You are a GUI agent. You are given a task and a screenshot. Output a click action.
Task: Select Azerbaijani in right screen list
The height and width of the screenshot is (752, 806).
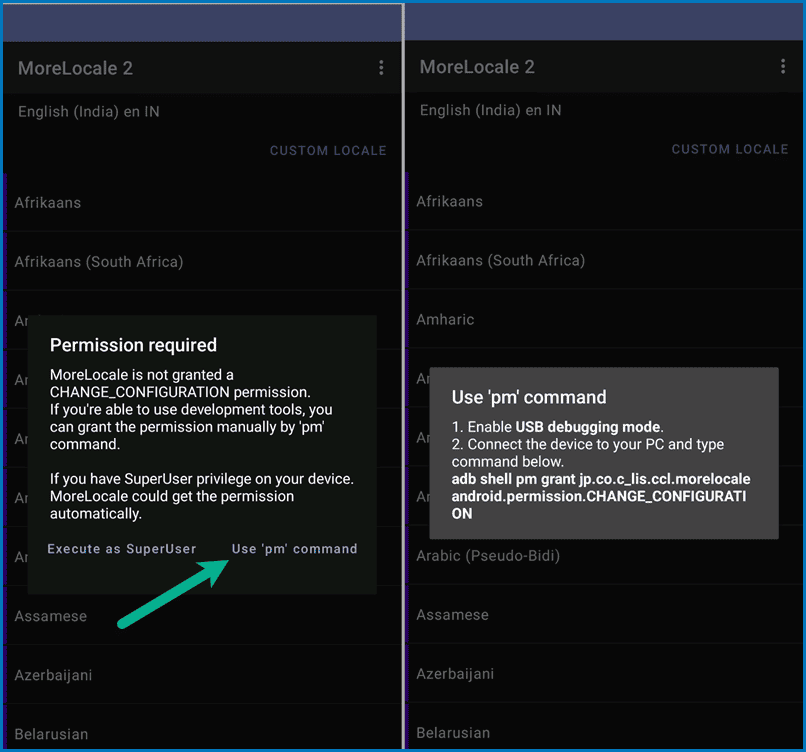pyautogui.click(x=604, y=674)
